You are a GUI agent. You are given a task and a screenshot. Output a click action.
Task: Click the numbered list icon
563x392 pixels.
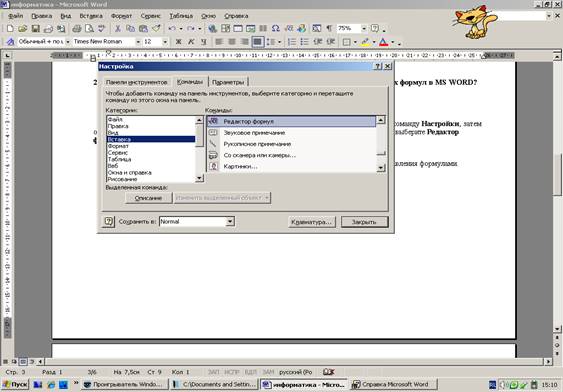292,42
